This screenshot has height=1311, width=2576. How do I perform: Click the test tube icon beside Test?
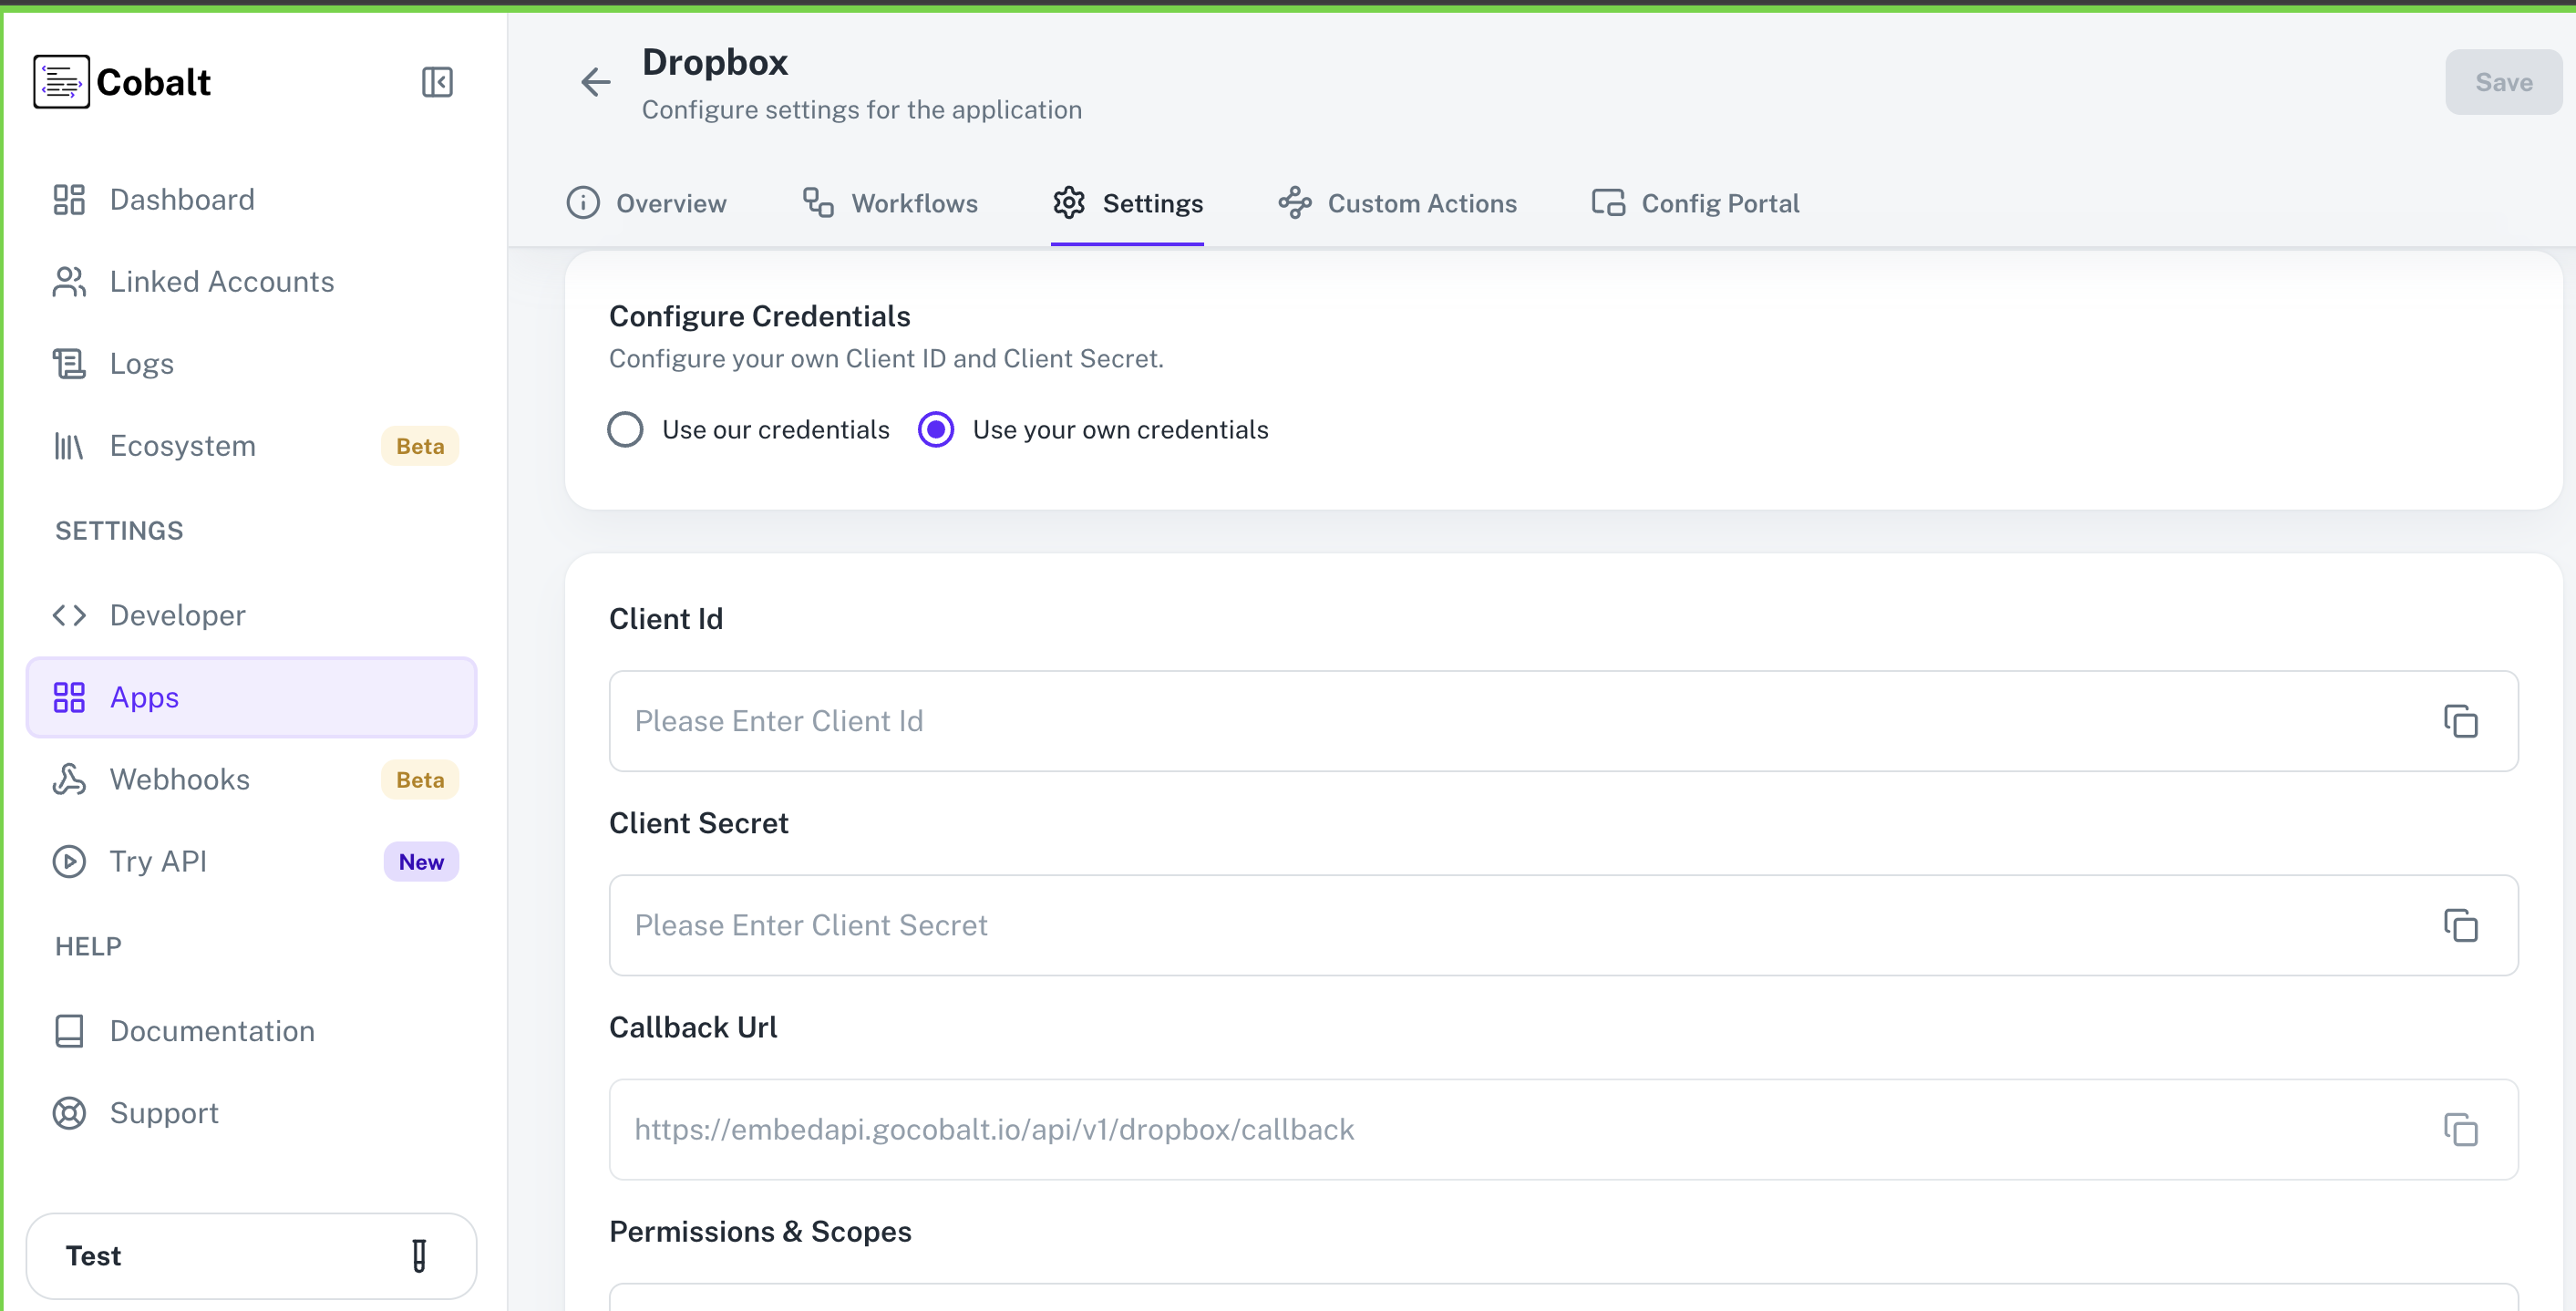(x=419, y=1256)
